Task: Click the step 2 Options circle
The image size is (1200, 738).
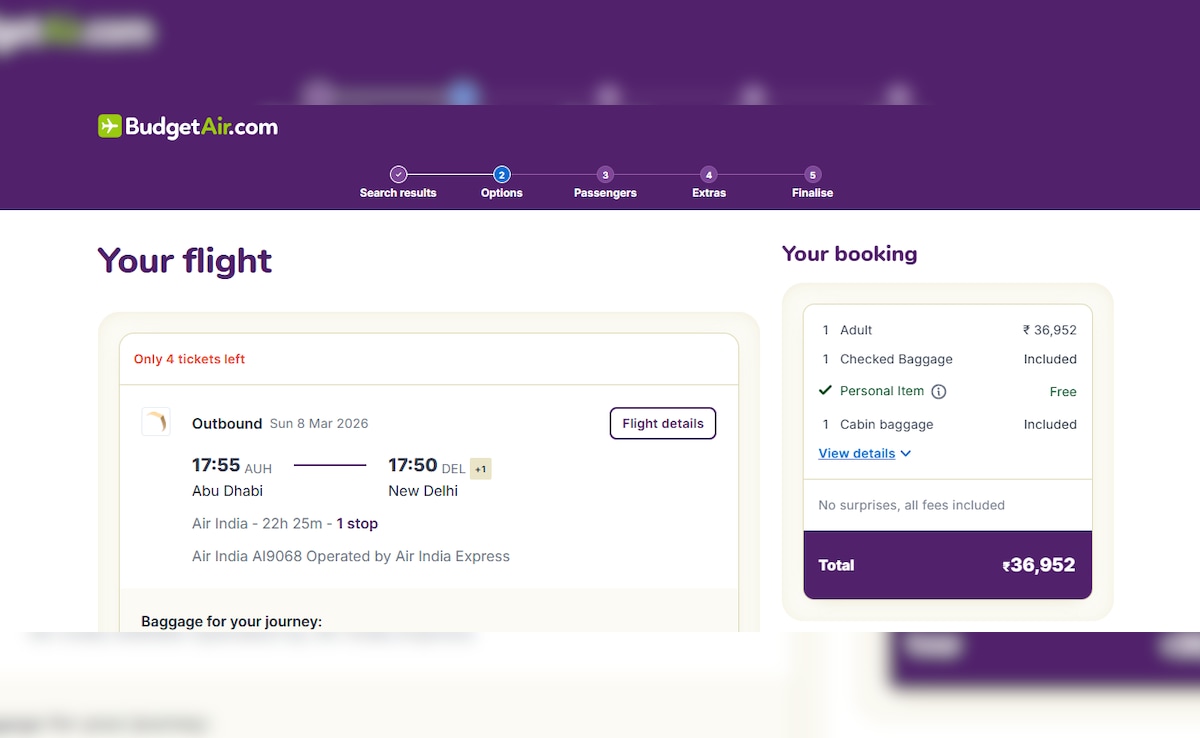Action: [502, 174]
